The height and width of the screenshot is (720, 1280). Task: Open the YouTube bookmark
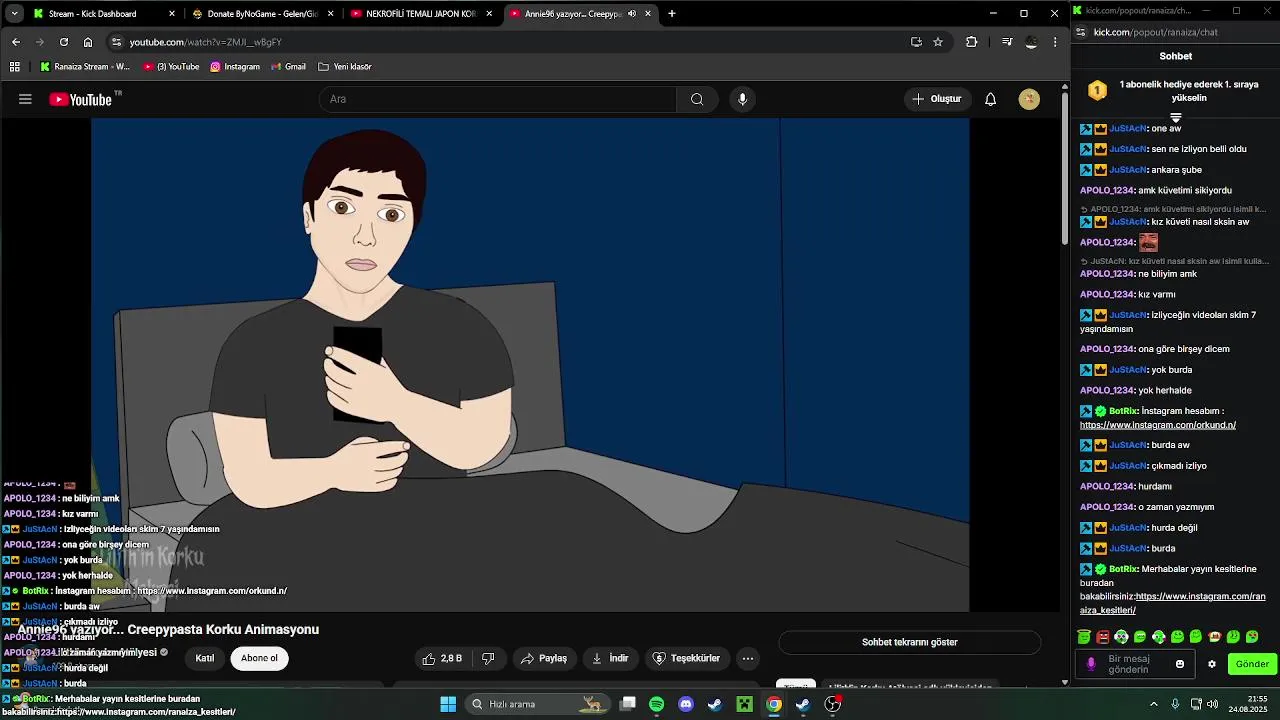pyautogui.click(x=171, y=67)
